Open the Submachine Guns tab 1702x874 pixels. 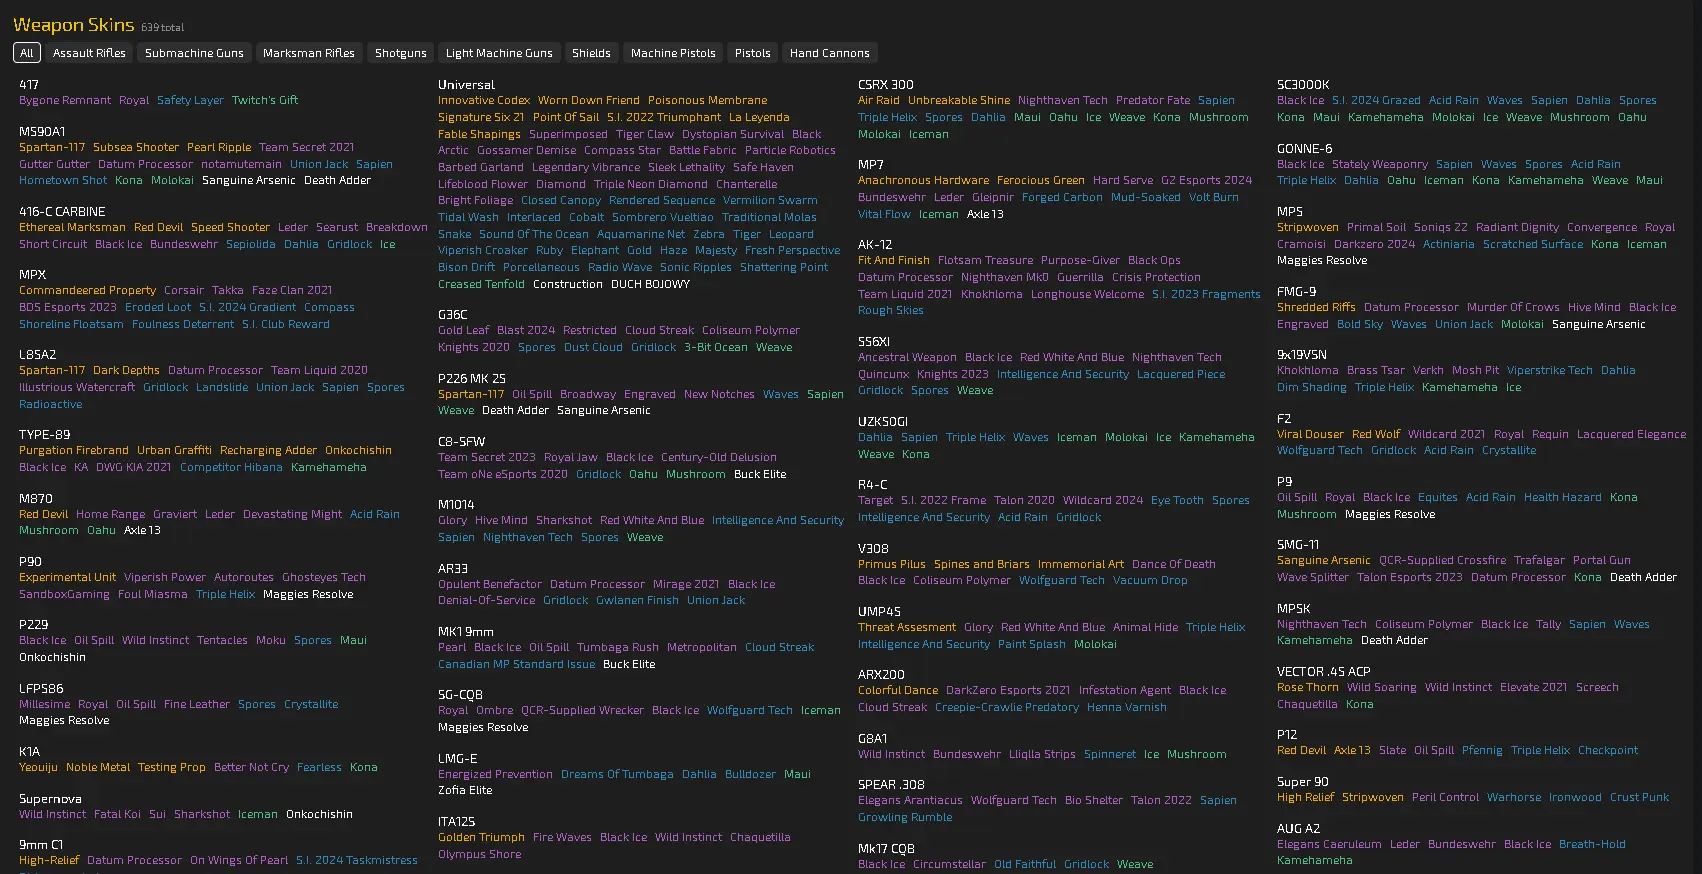pyautogui.click(x=194, y=53)
